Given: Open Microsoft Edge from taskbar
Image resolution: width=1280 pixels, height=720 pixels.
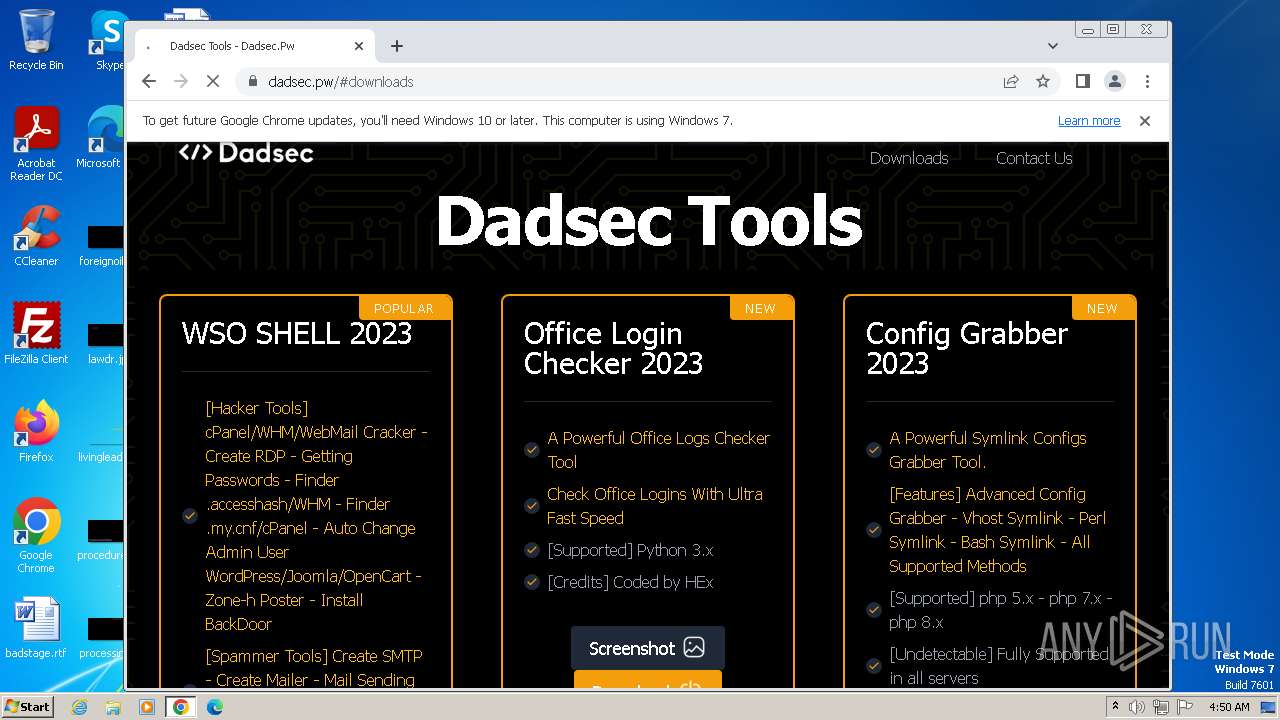Looking at the screenshot, I should click(214, 707).
